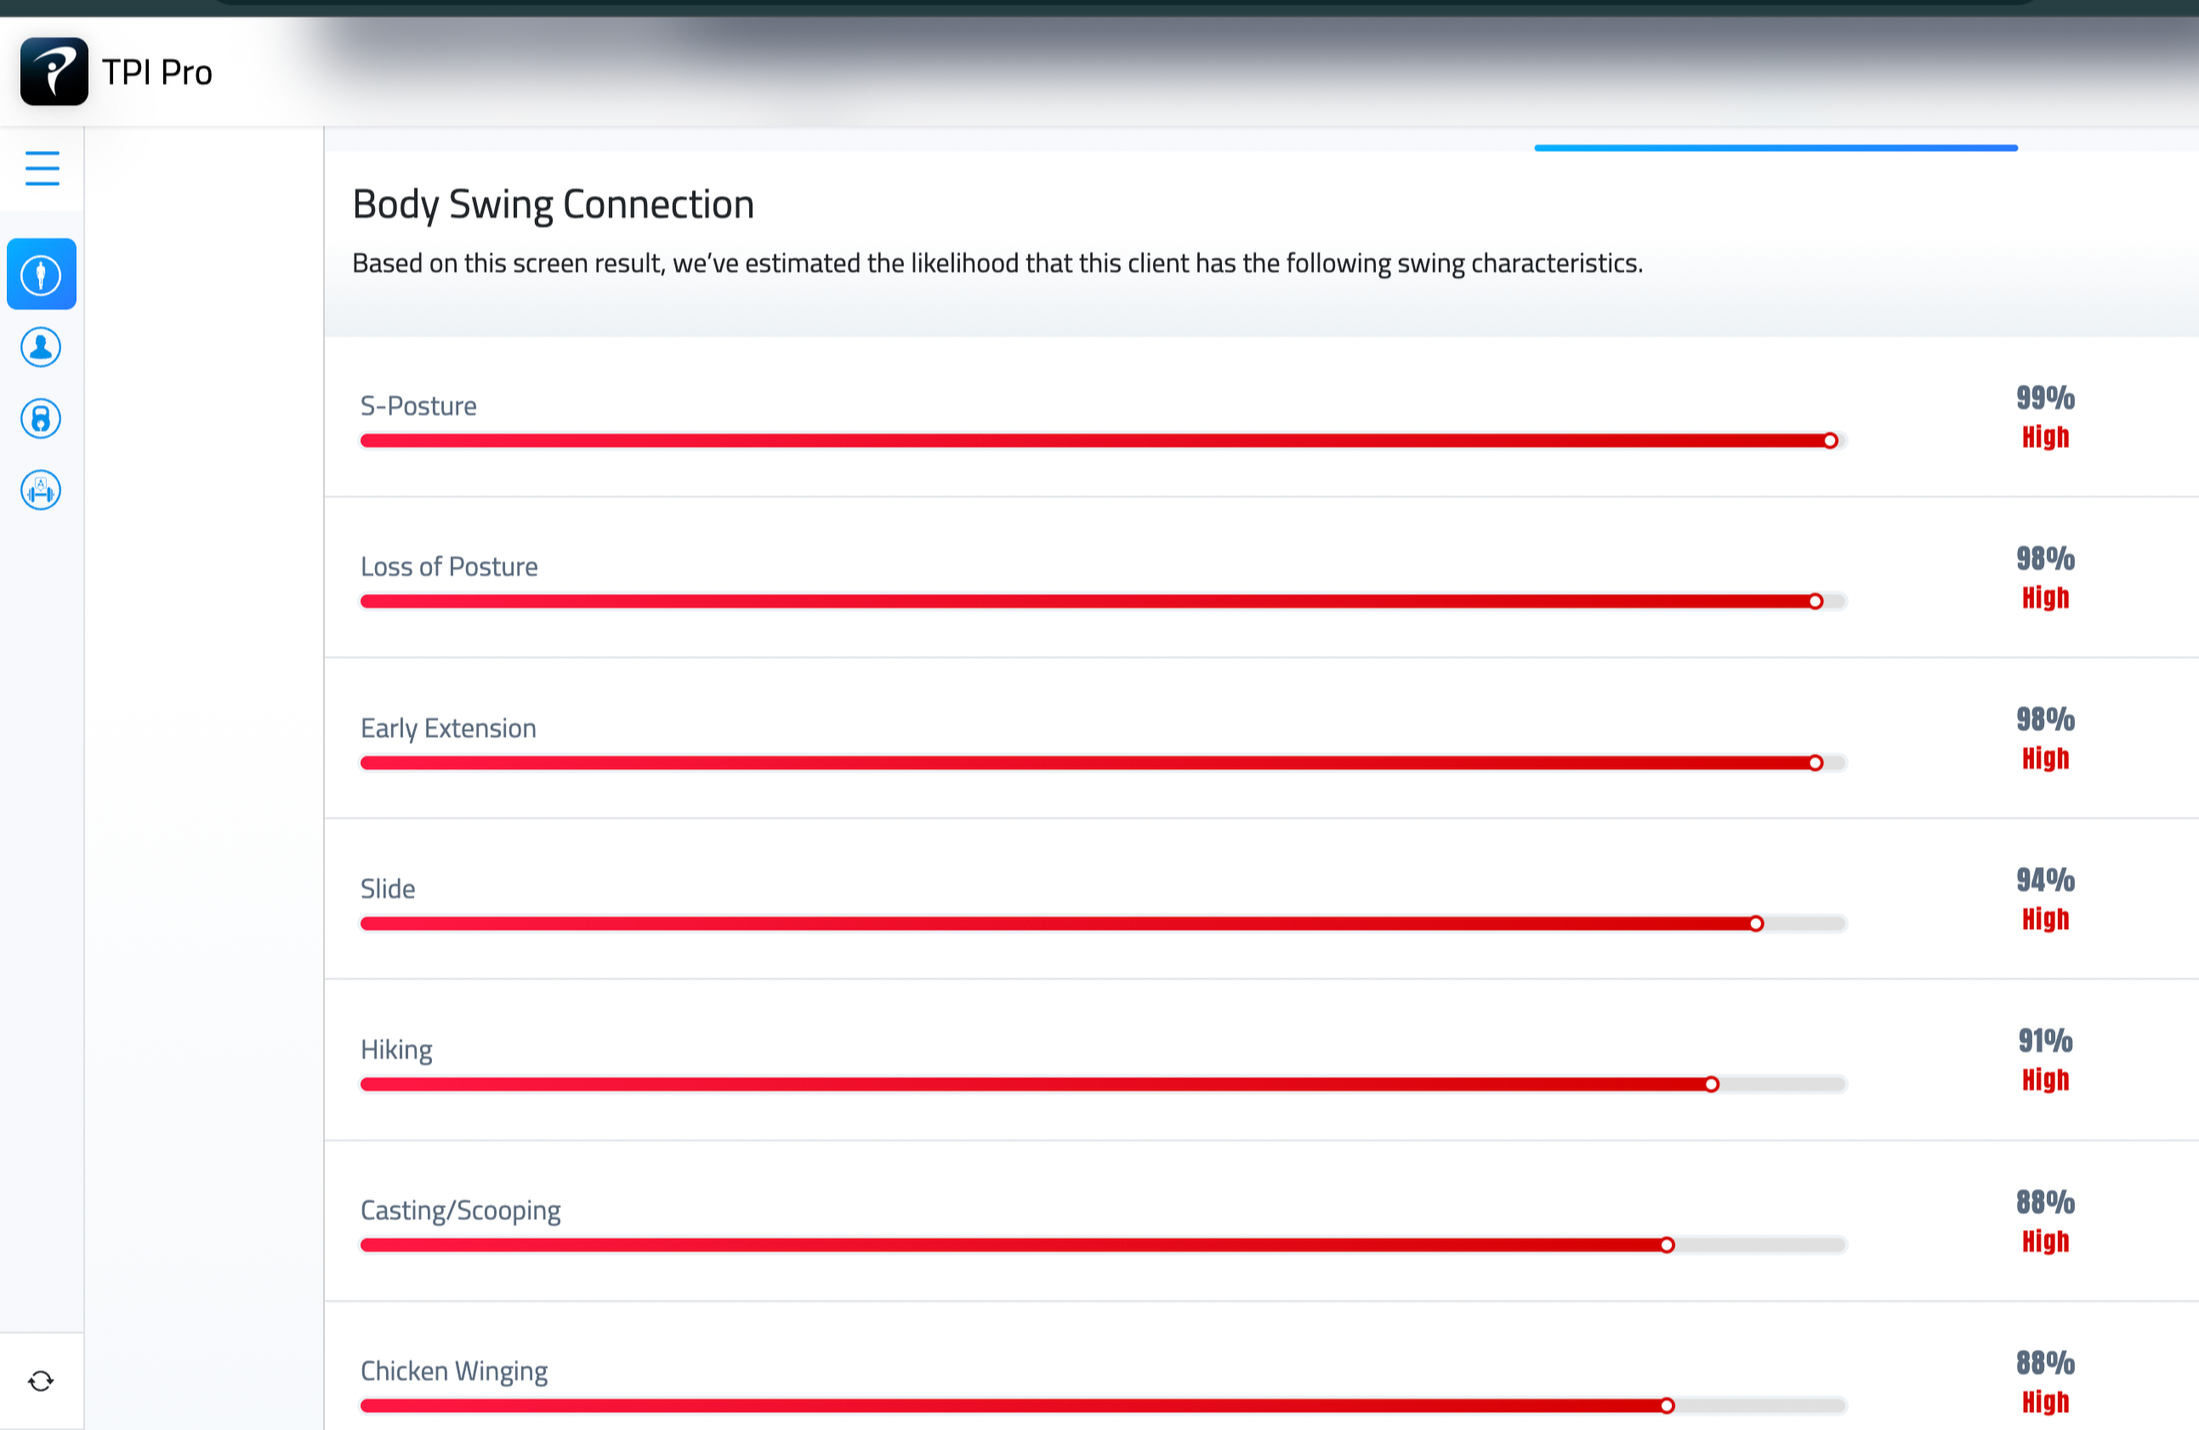Open the hamburger menu
2199x1430 pixels.
(42, 168)
